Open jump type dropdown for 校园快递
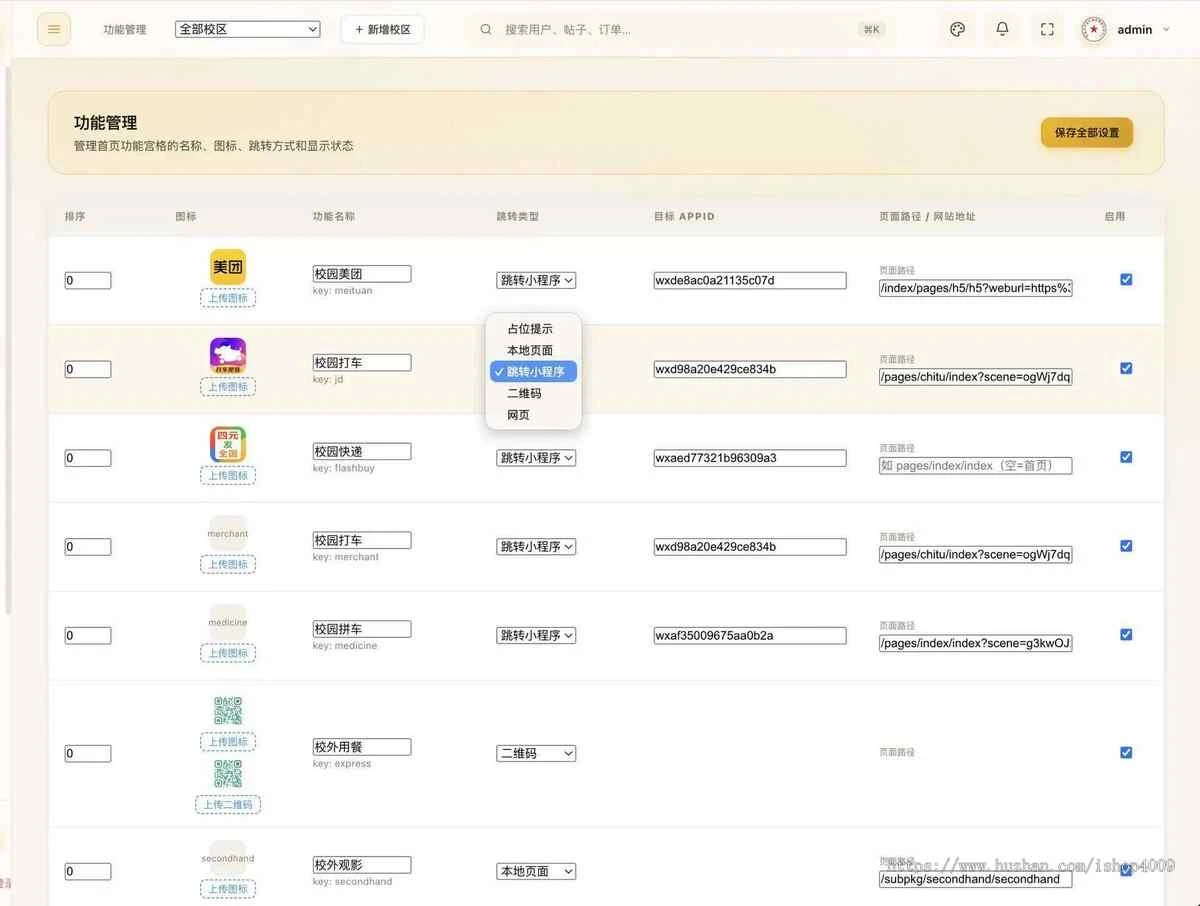The width and height of the screenshot is (1200, 906). coord(536,458)
